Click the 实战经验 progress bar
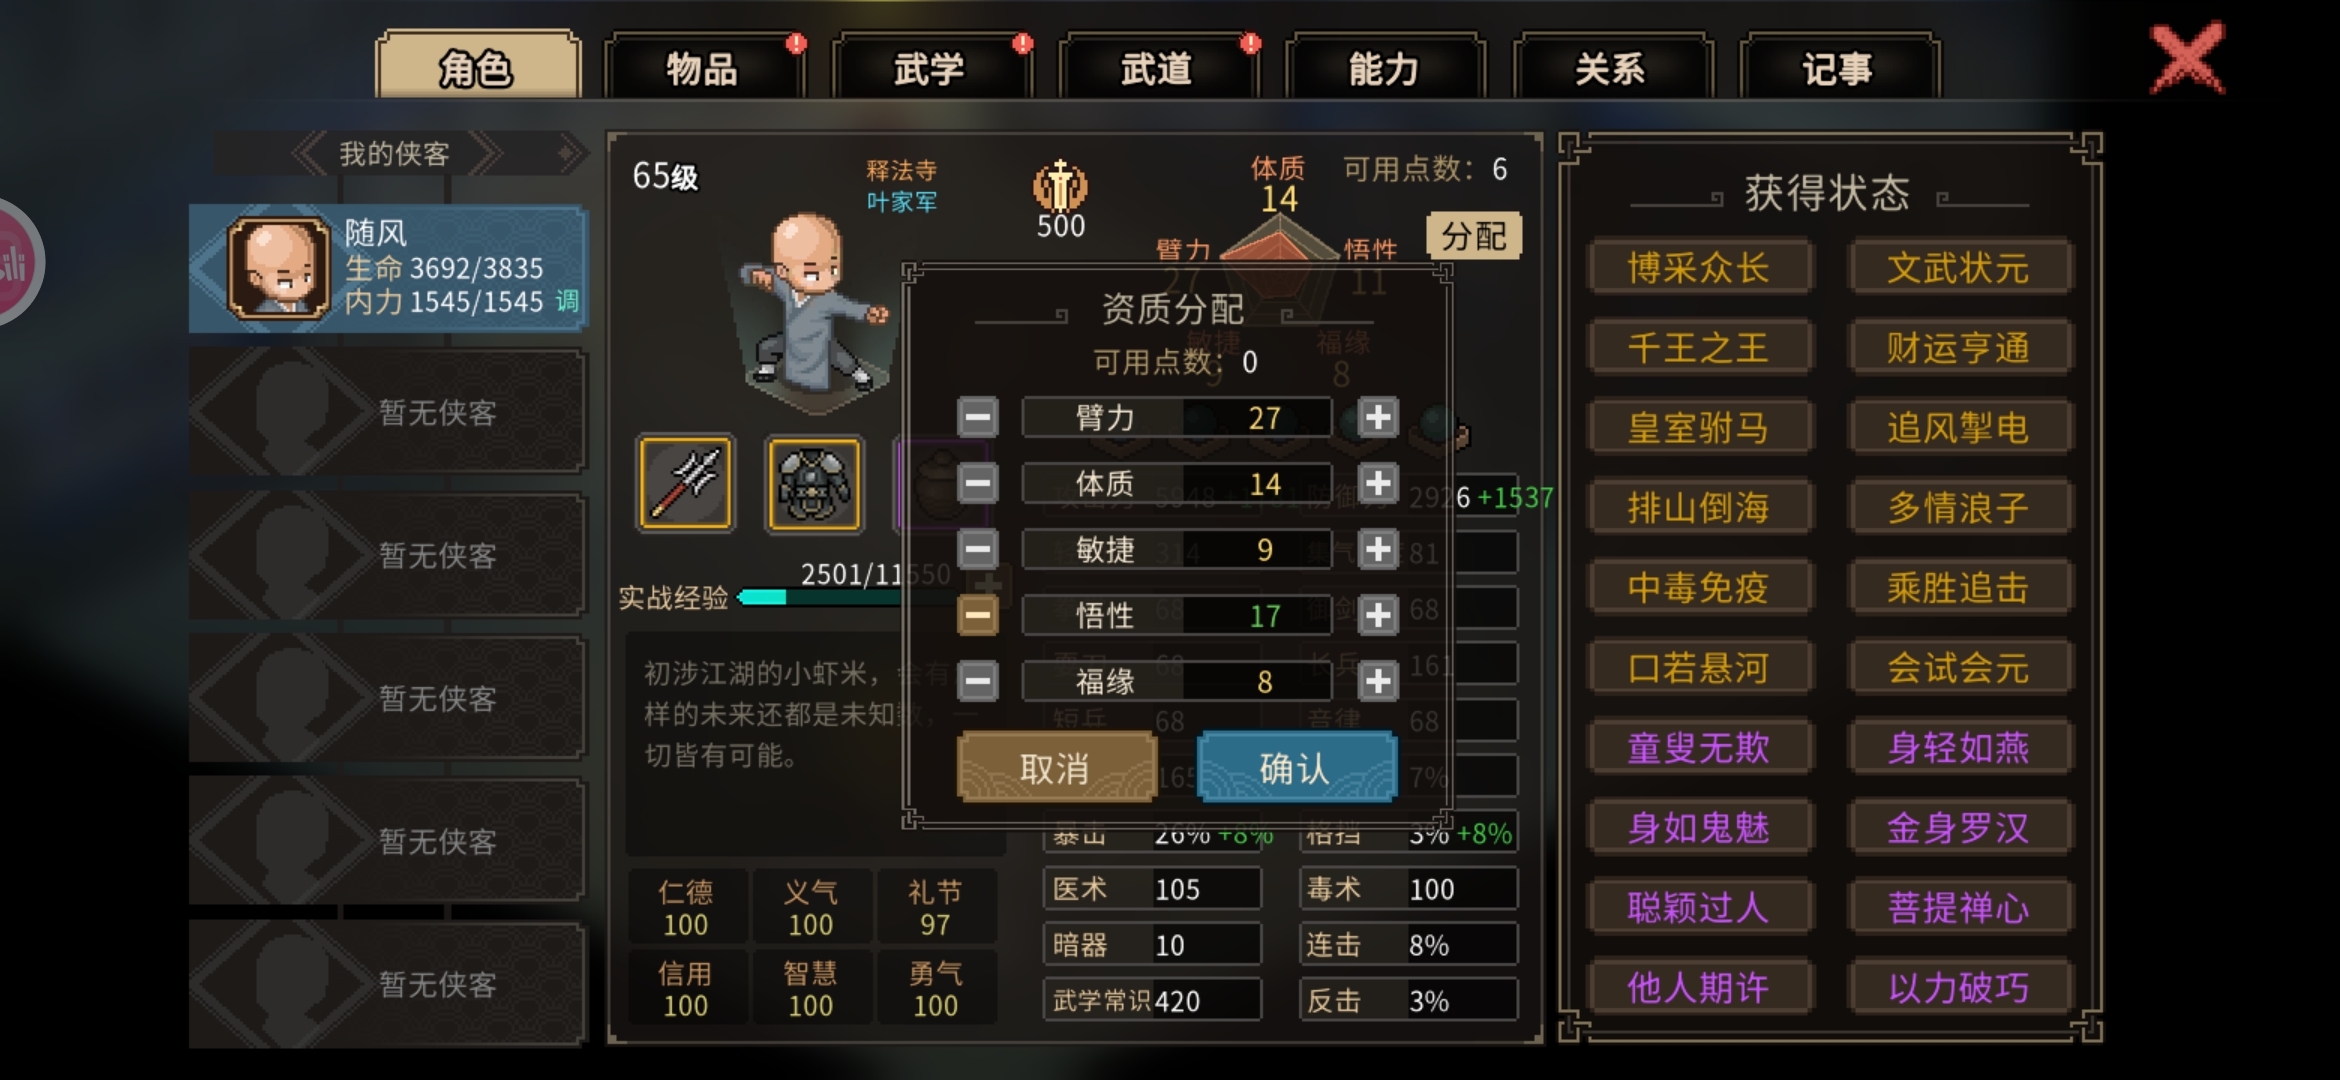The image size is (2340, 1080). point(820,598)
